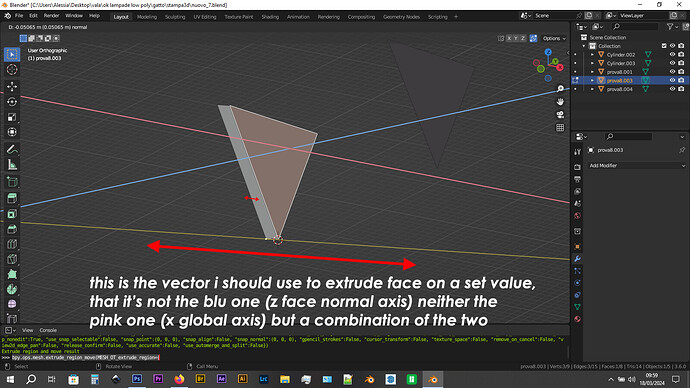This screenshot has height=388, width=690.
Task: Activate the Move tool
Action: pyautogui.click(x=12, y=87)
